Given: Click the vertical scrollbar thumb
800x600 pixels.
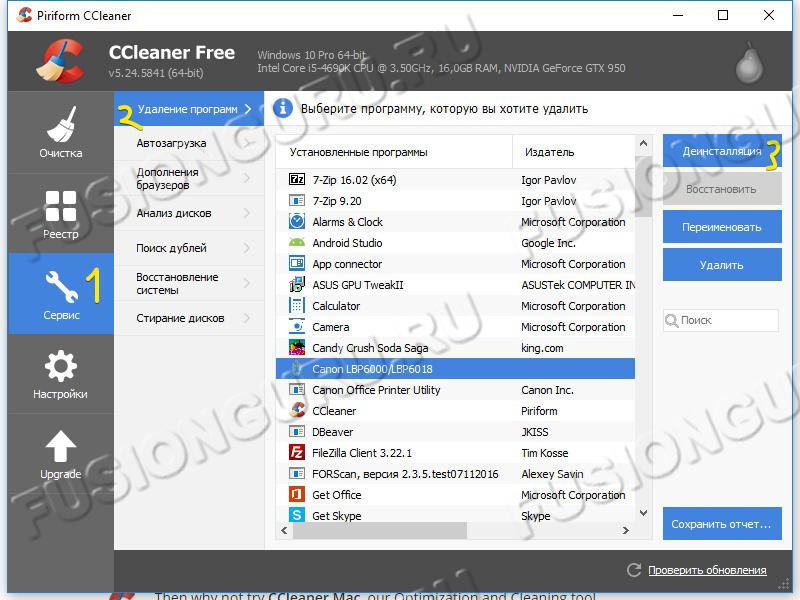Looking at the screenshot, I should (643, 185).
